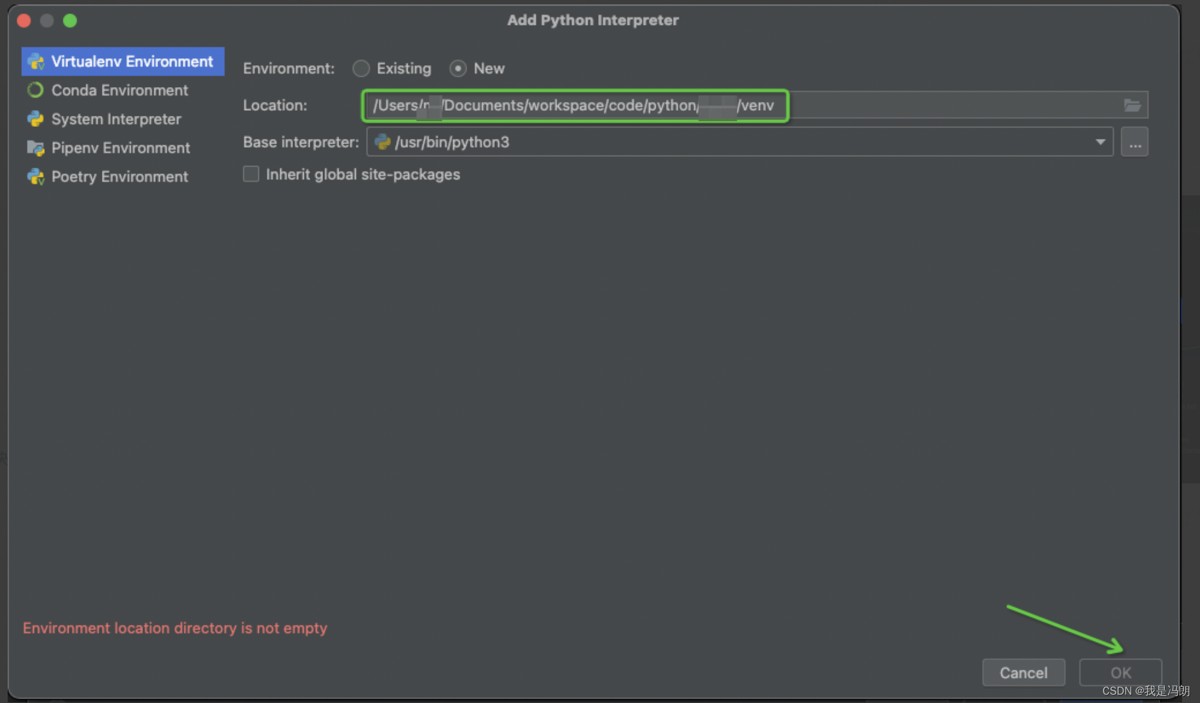Select System Interpreter in the sidebar
Viewport: 1200px width, 703px height.
click(x=116, y=119)
